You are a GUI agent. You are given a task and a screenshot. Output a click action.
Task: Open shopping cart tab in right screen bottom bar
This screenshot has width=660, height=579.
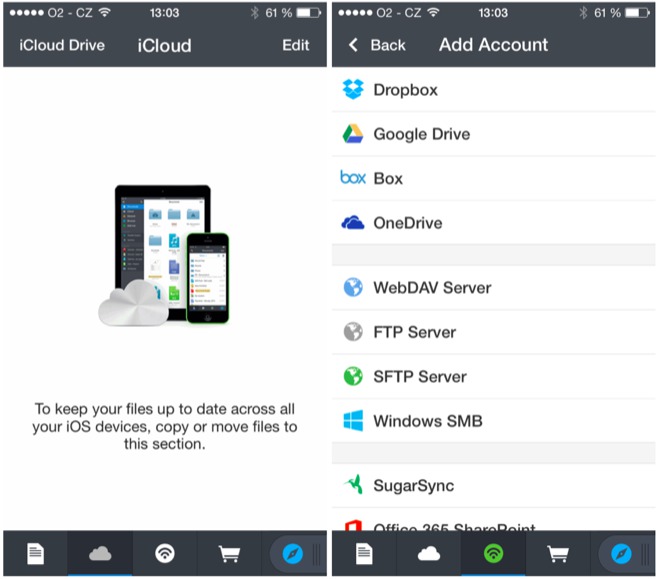pos(558,553)
